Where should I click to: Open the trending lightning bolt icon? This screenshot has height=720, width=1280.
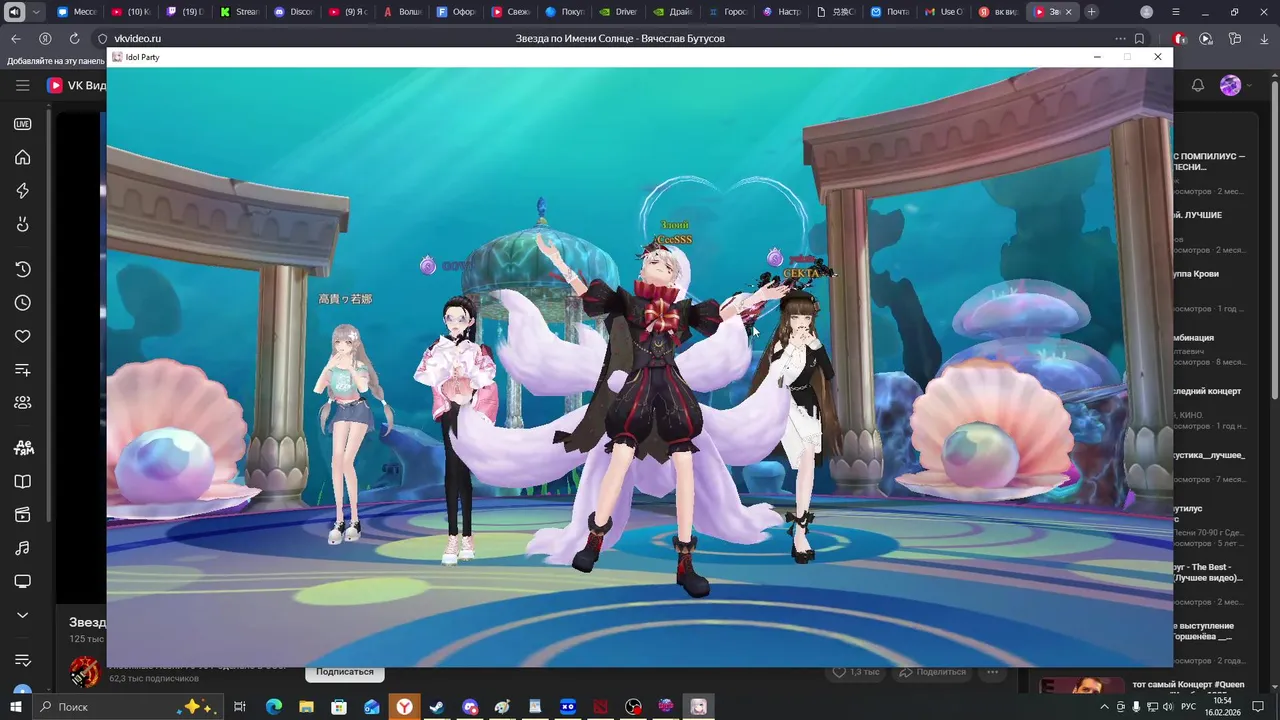pos(22,191)
